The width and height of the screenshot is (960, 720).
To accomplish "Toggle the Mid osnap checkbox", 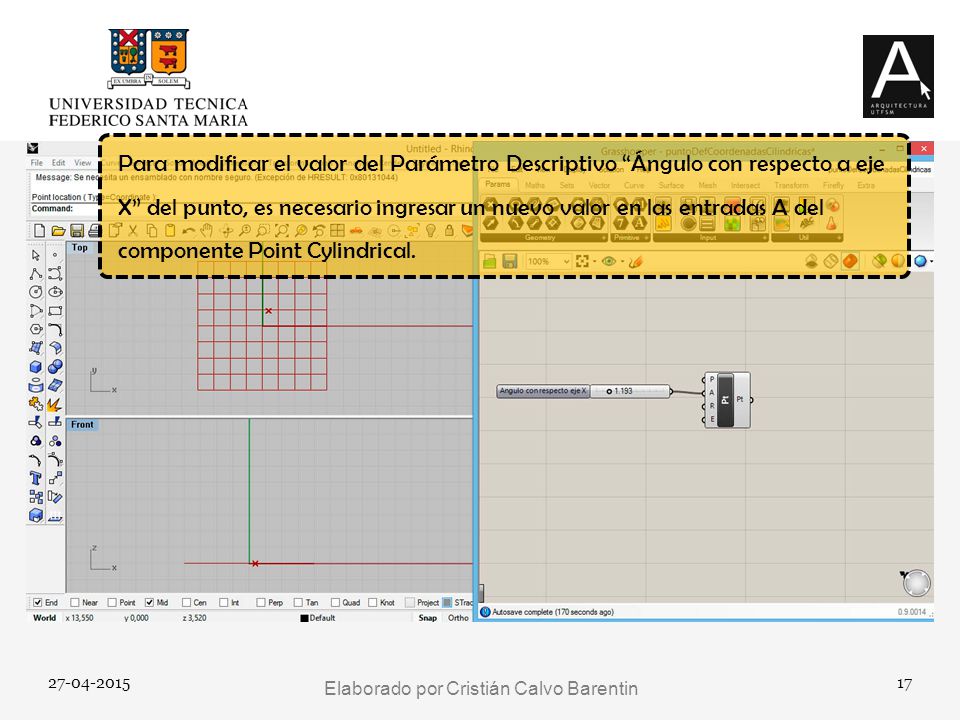I will pos(149,602).
